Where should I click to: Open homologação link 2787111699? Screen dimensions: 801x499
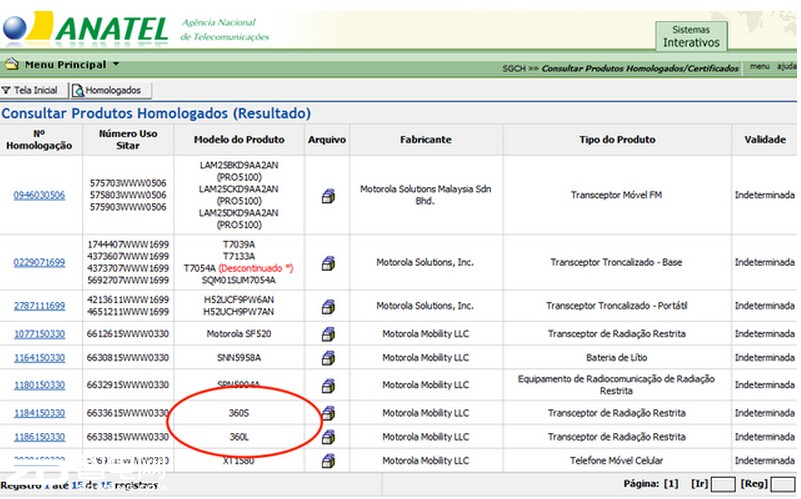click(x=39, y=306)
